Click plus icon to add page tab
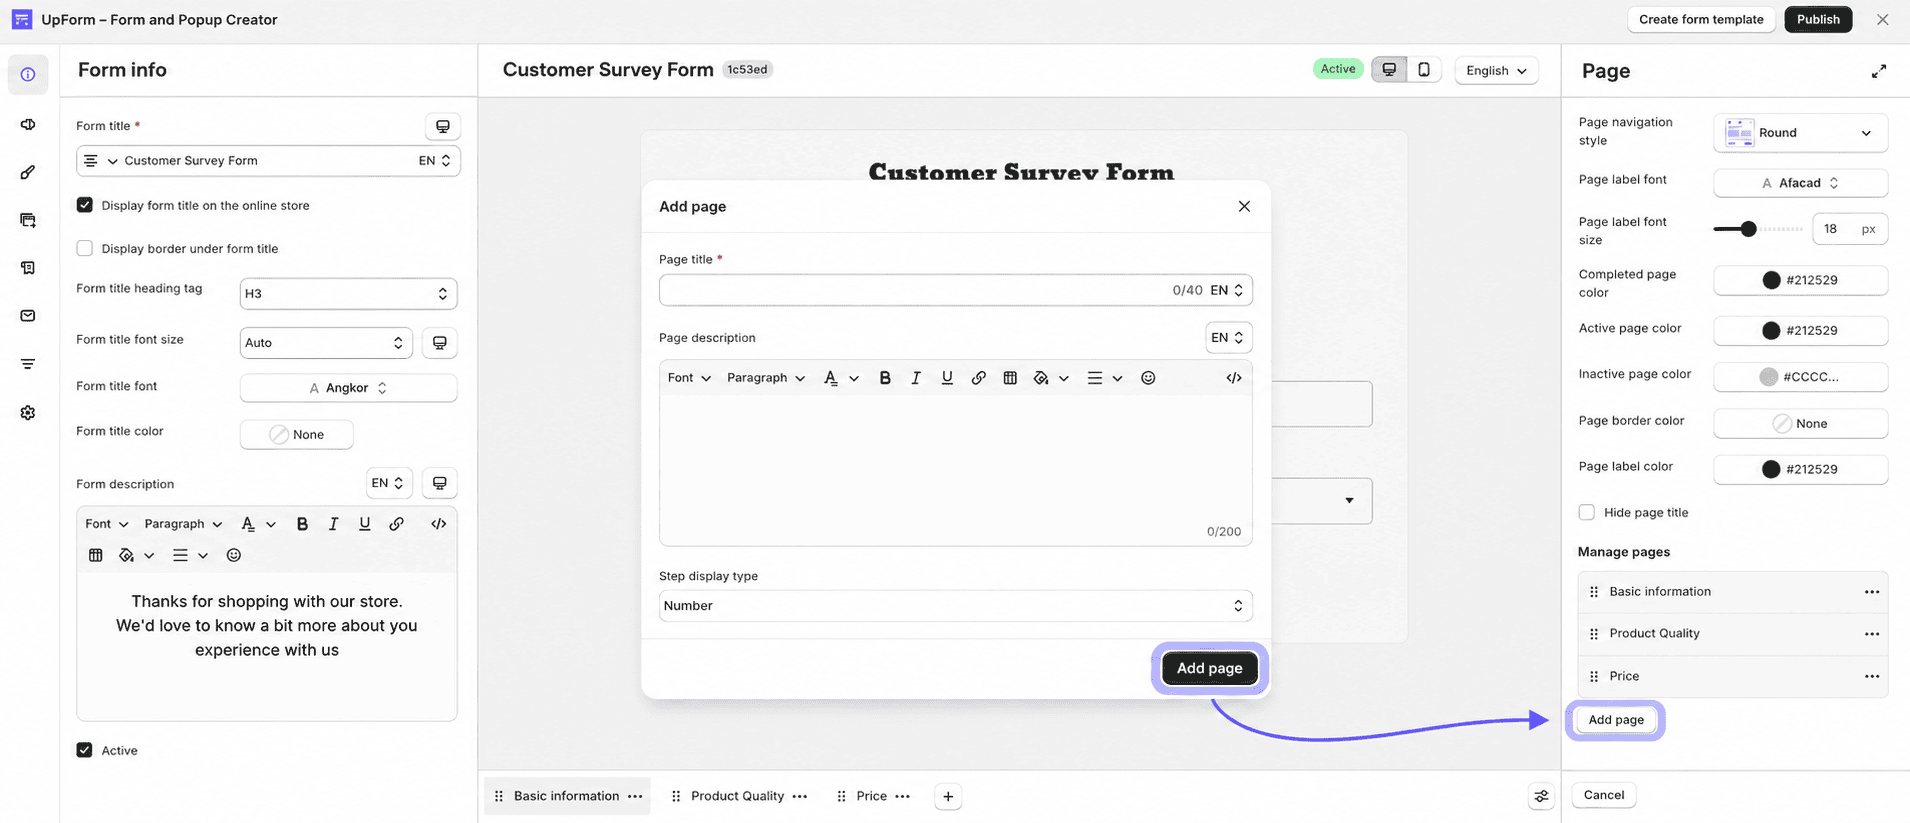This screenshot has height=823, width=1910. (948, 797)
